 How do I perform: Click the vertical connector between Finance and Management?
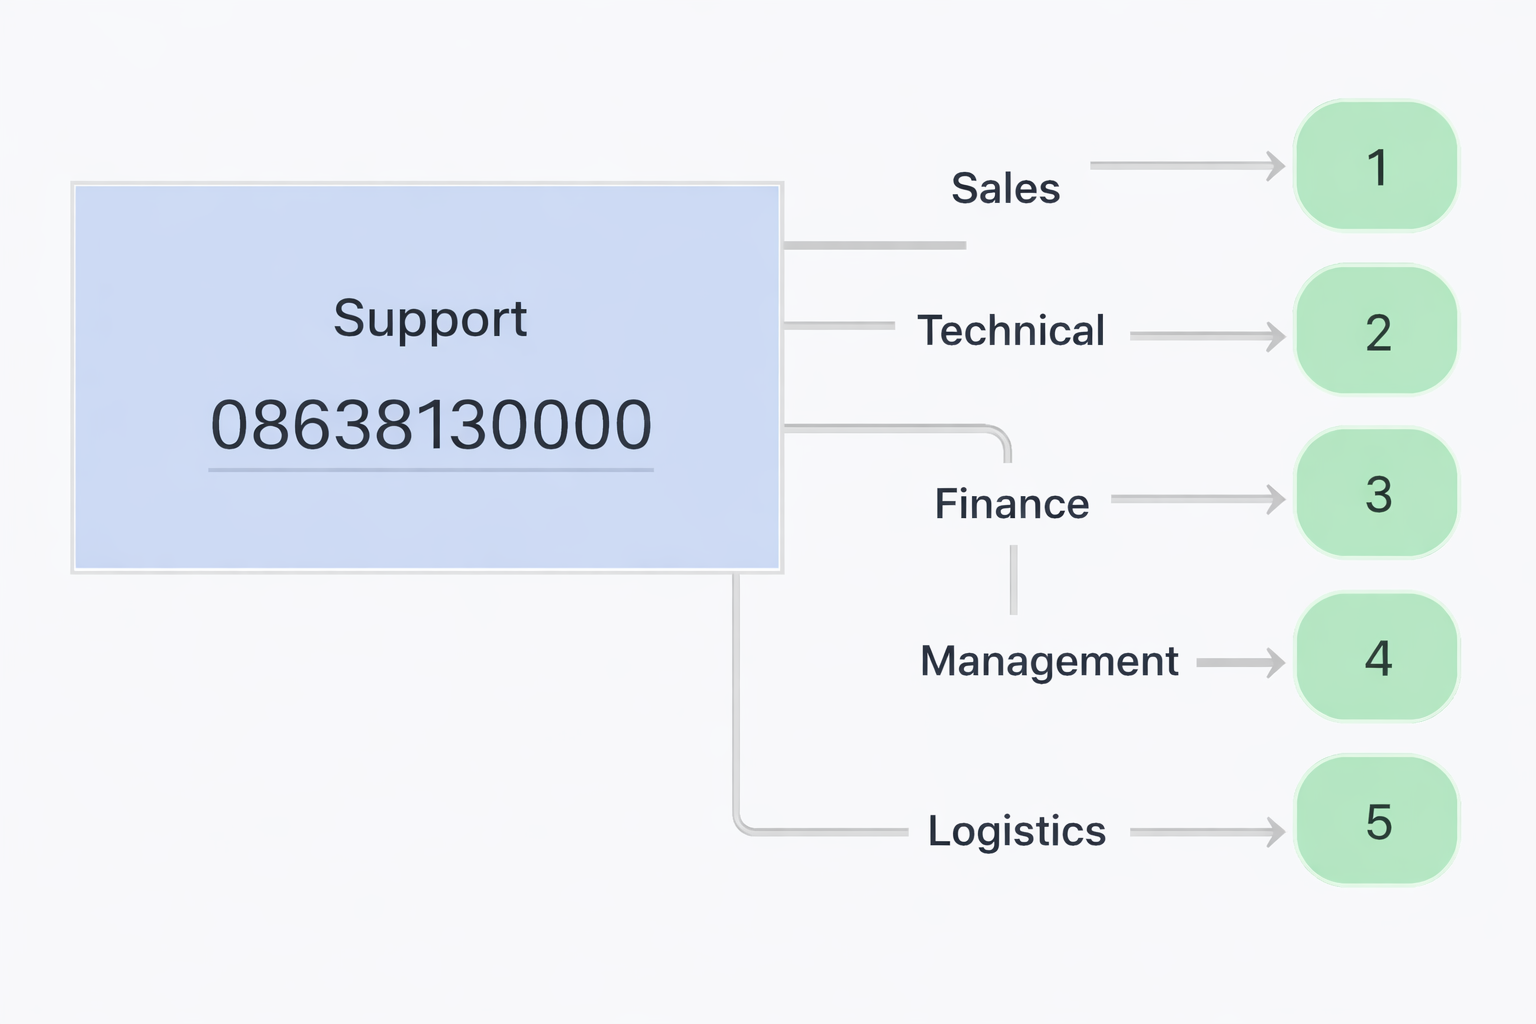1013,580
